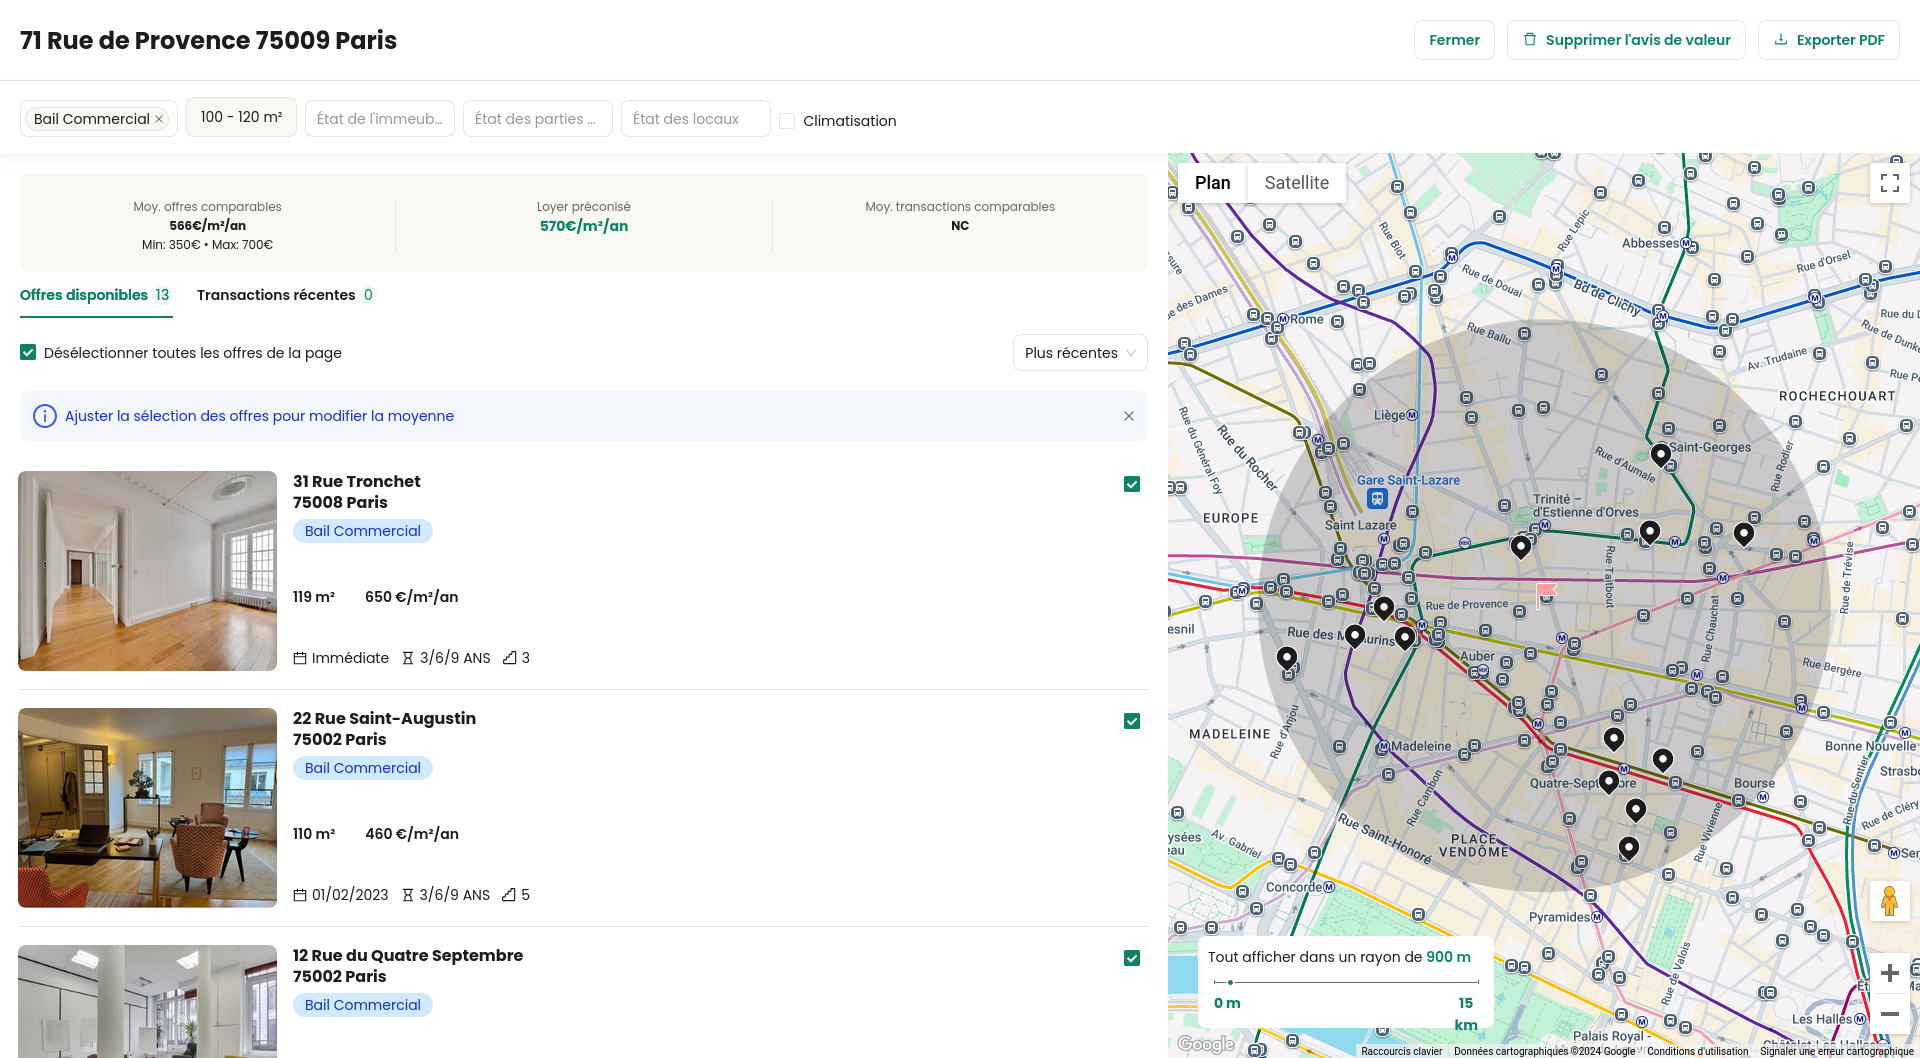Uncheck the 22 Rue Saint-Augustin offer

tap(1132, 722)
